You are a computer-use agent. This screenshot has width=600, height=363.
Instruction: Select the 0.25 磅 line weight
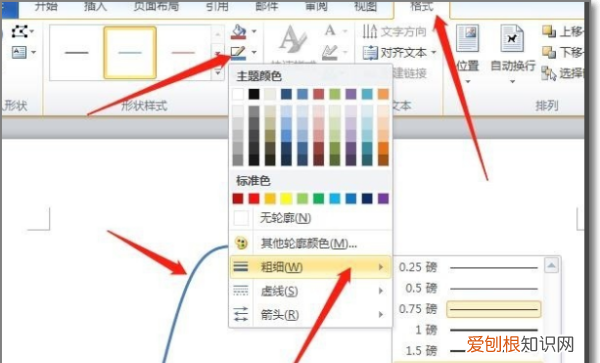pyautogui.click(x=469, y=267)
